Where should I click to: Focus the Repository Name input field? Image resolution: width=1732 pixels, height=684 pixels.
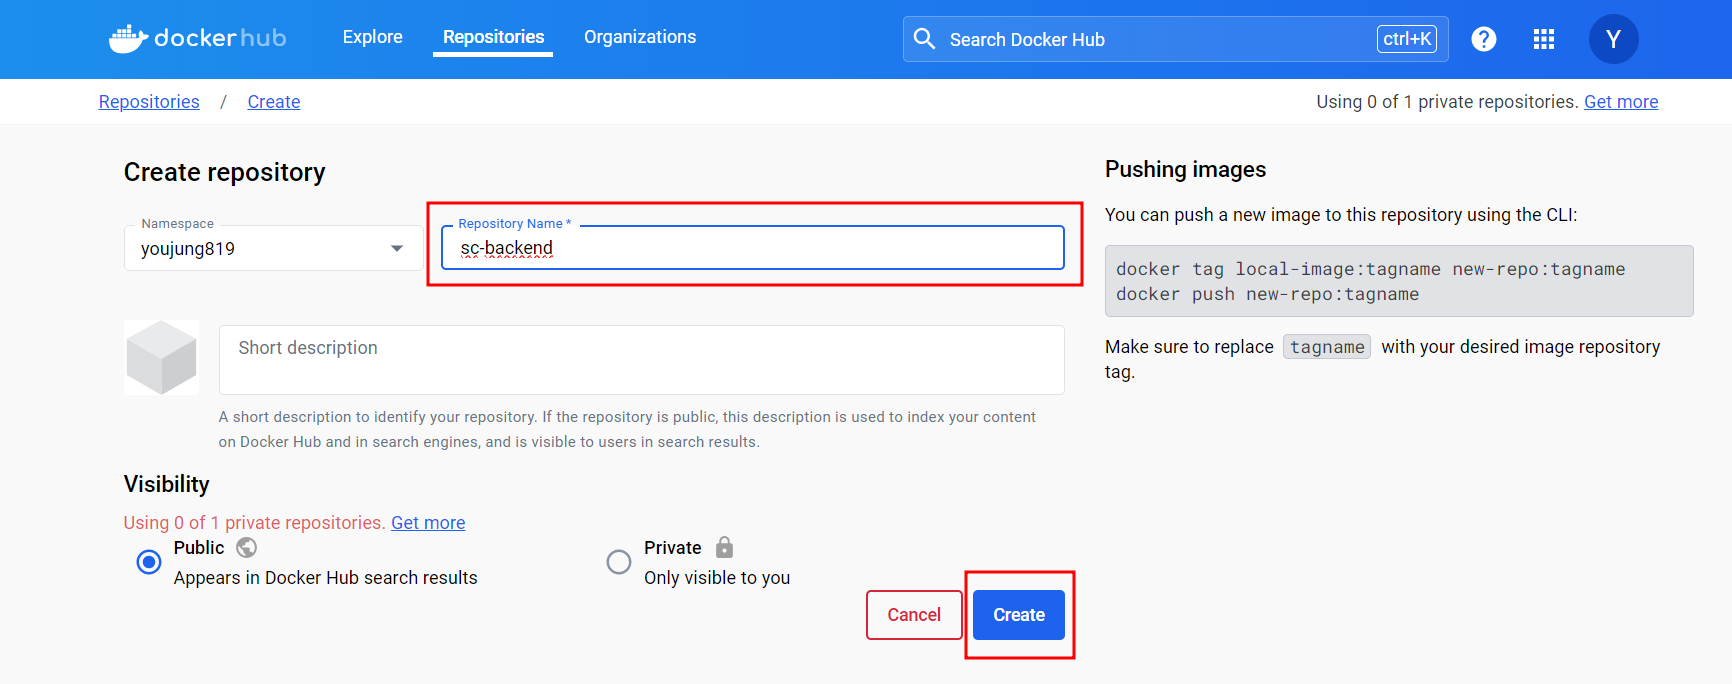753,248
